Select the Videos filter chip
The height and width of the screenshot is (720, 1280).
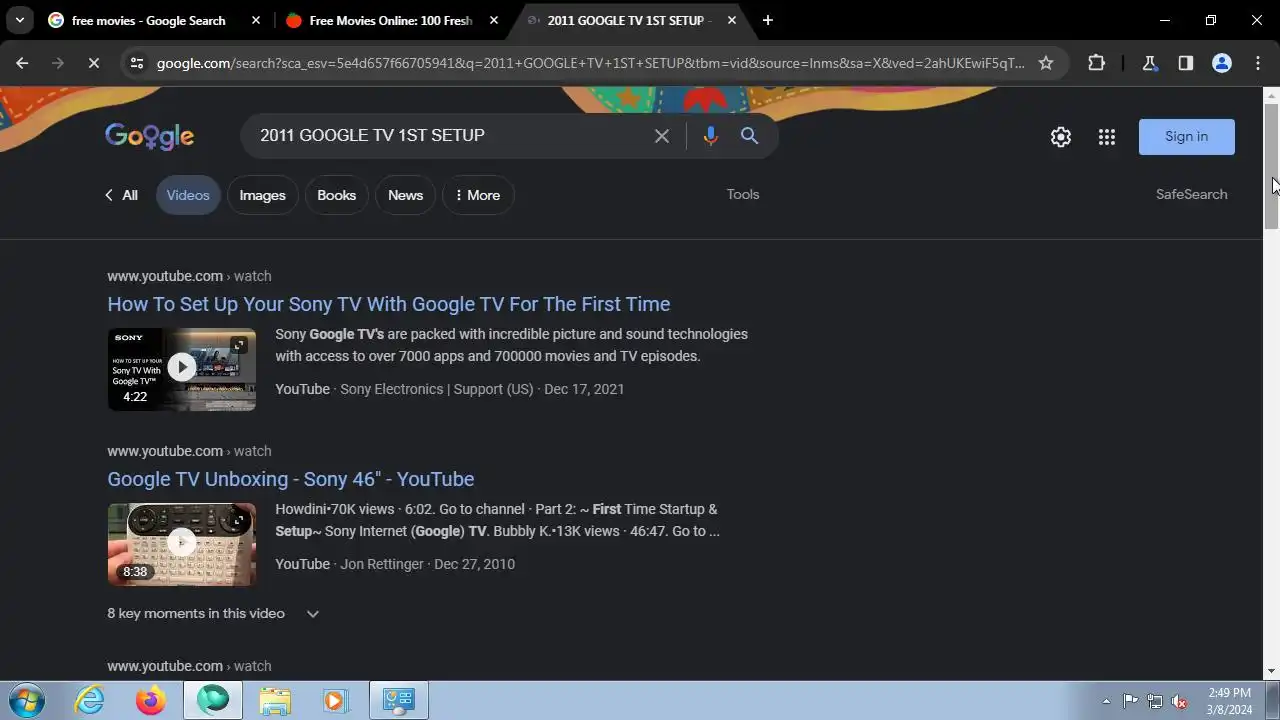point(188,195)
